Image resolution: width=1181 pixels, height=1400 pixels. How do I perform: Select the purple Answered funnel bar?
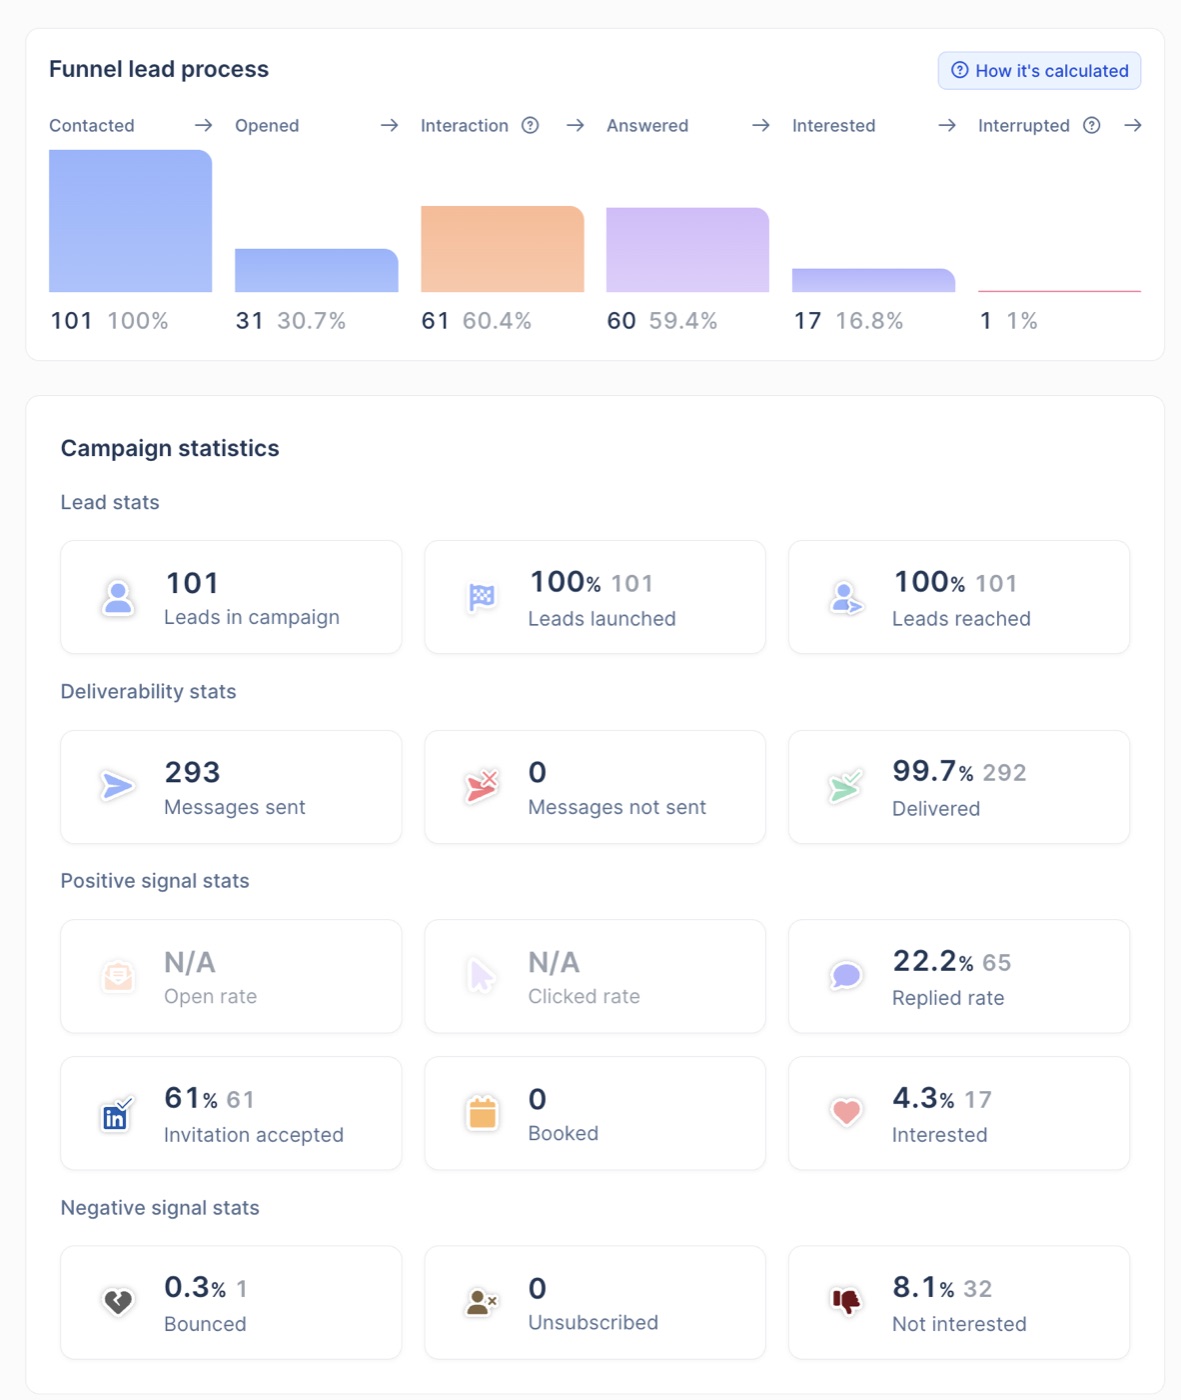click(x=688, y=250)
